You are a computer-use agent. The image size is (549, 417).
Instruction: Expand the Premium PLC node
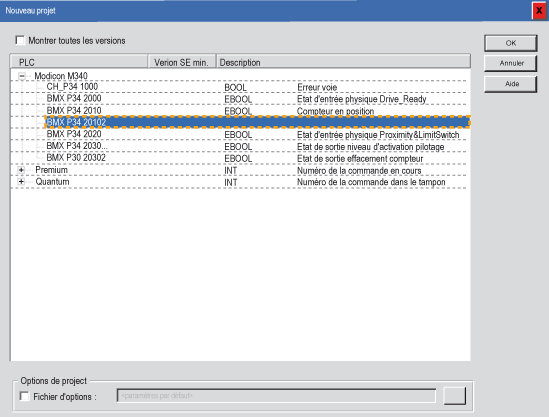point(21,170)
